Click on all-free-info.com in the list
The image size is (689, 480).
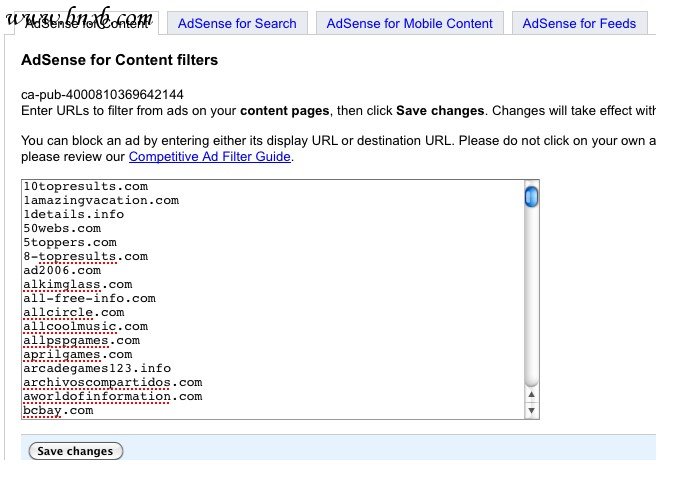click(89, 299)
